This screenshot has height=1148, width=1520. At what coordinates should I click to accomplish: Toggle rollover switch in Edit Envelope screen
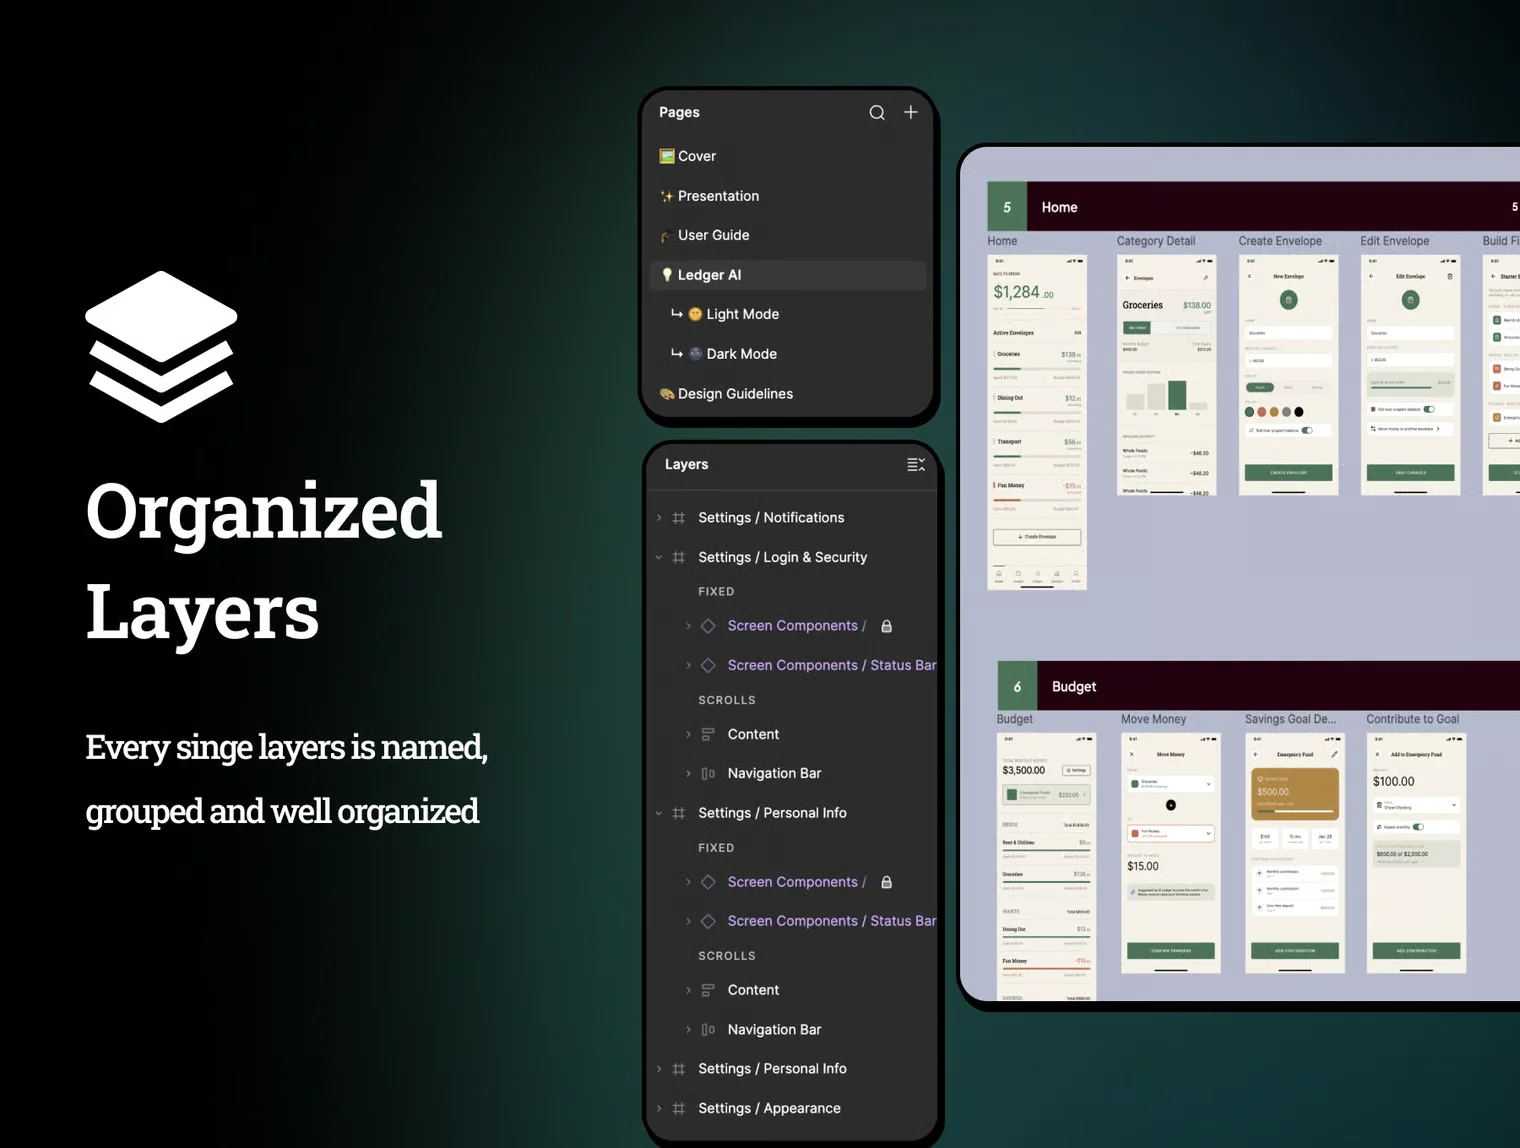[x=1429, y=409]
